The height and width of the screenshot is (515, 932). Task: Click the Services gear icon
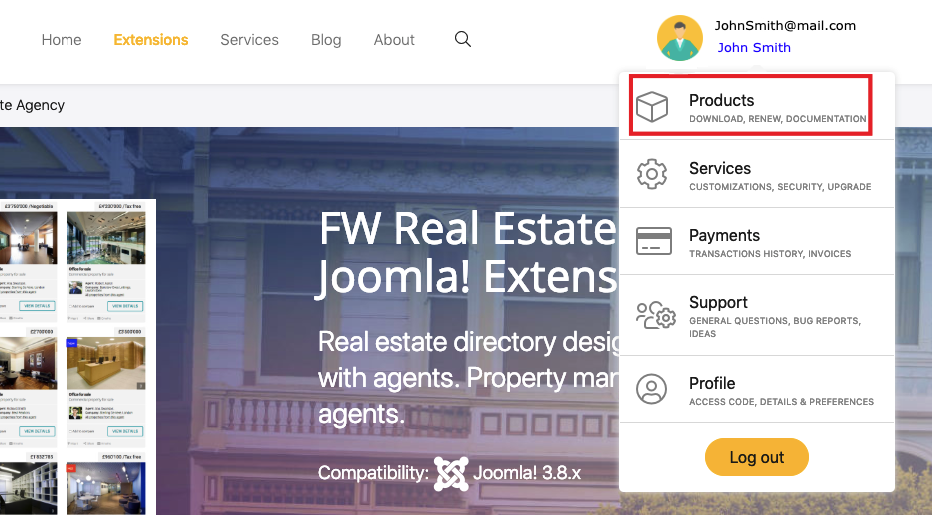click(x=652, y=174)
